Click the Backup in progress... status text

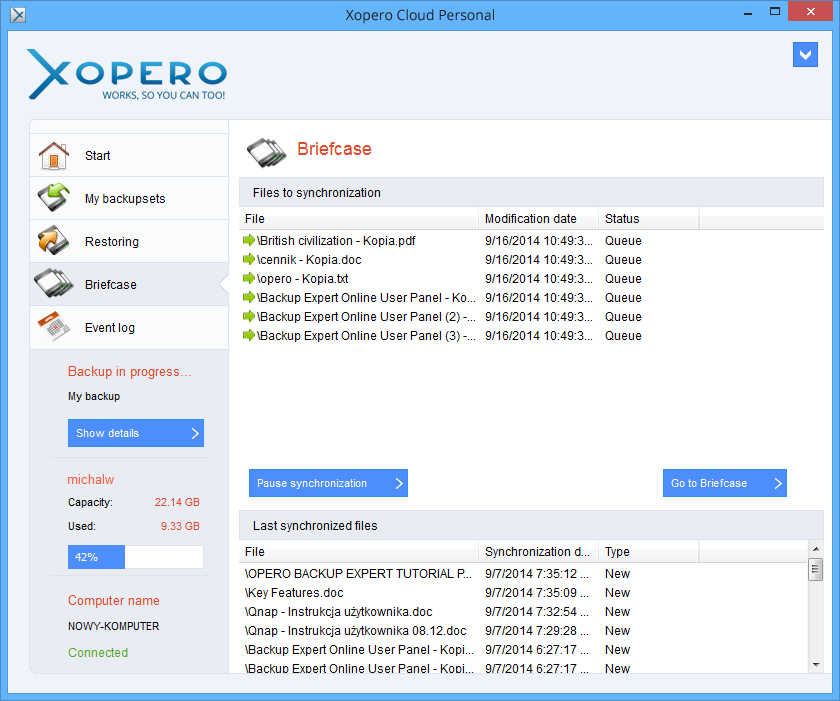(x=129, y=372)
